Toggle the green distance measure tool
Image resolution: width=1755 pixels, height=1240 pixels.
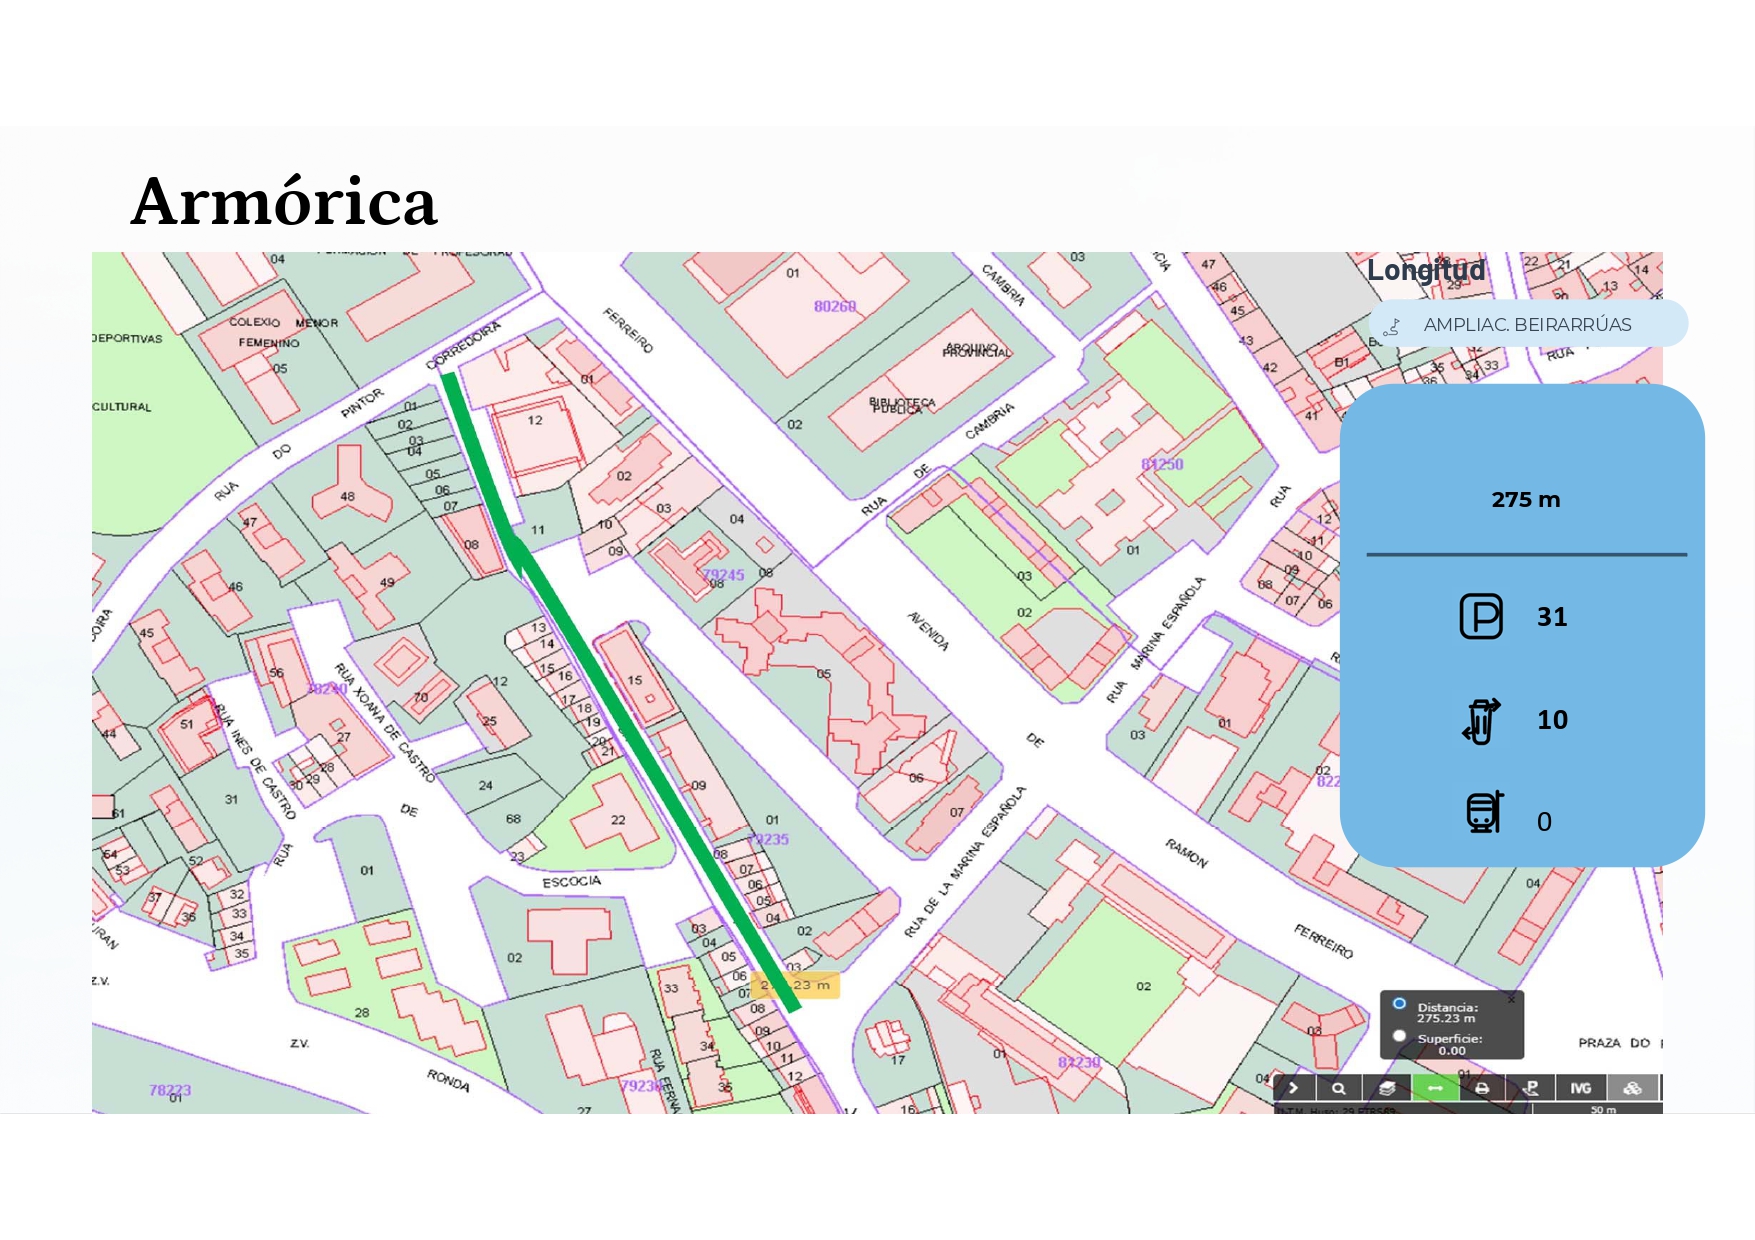[x=1435, y=1088]
